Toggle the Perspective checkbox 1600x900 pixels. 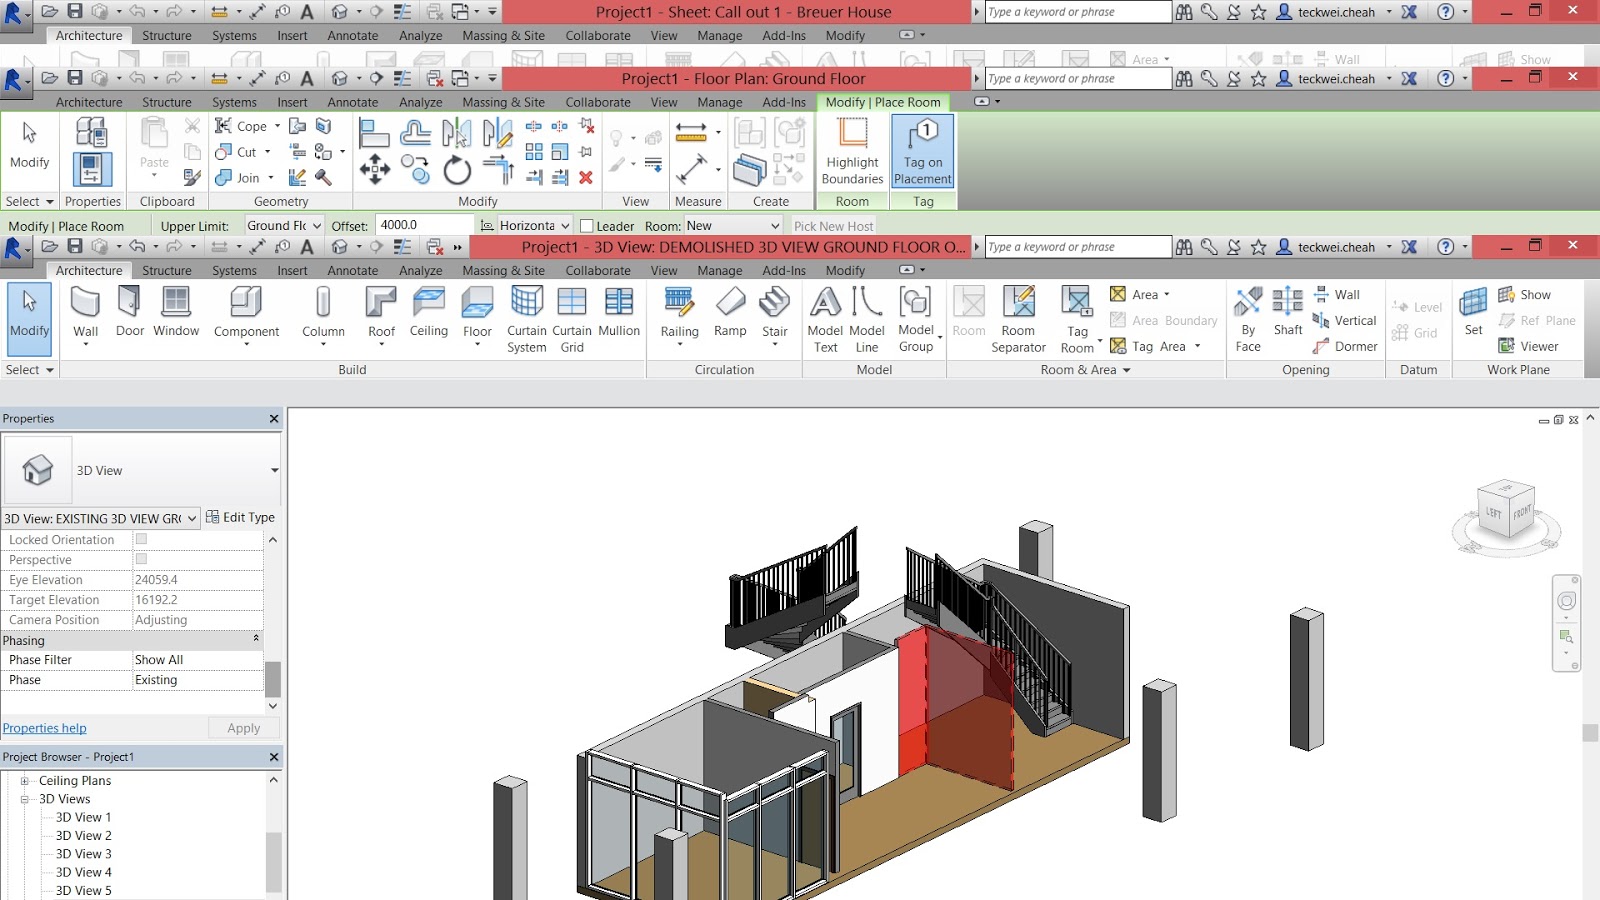tap(141, 559)
